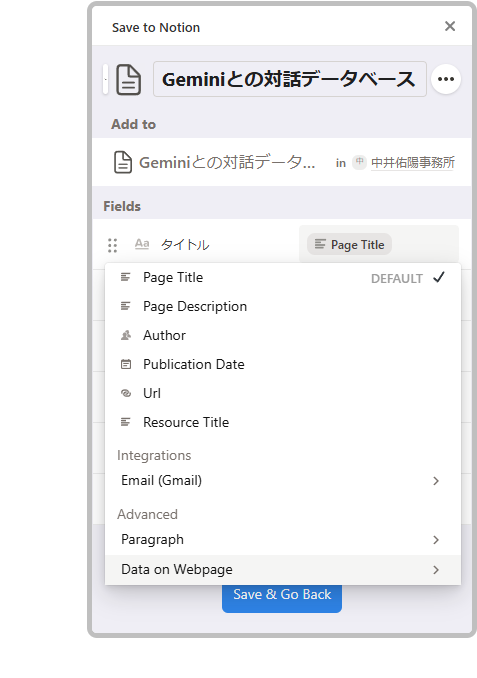Click the 中 workspace avatar icon
The height and width of the screenshot is (678, 477).
pos(359,163)
